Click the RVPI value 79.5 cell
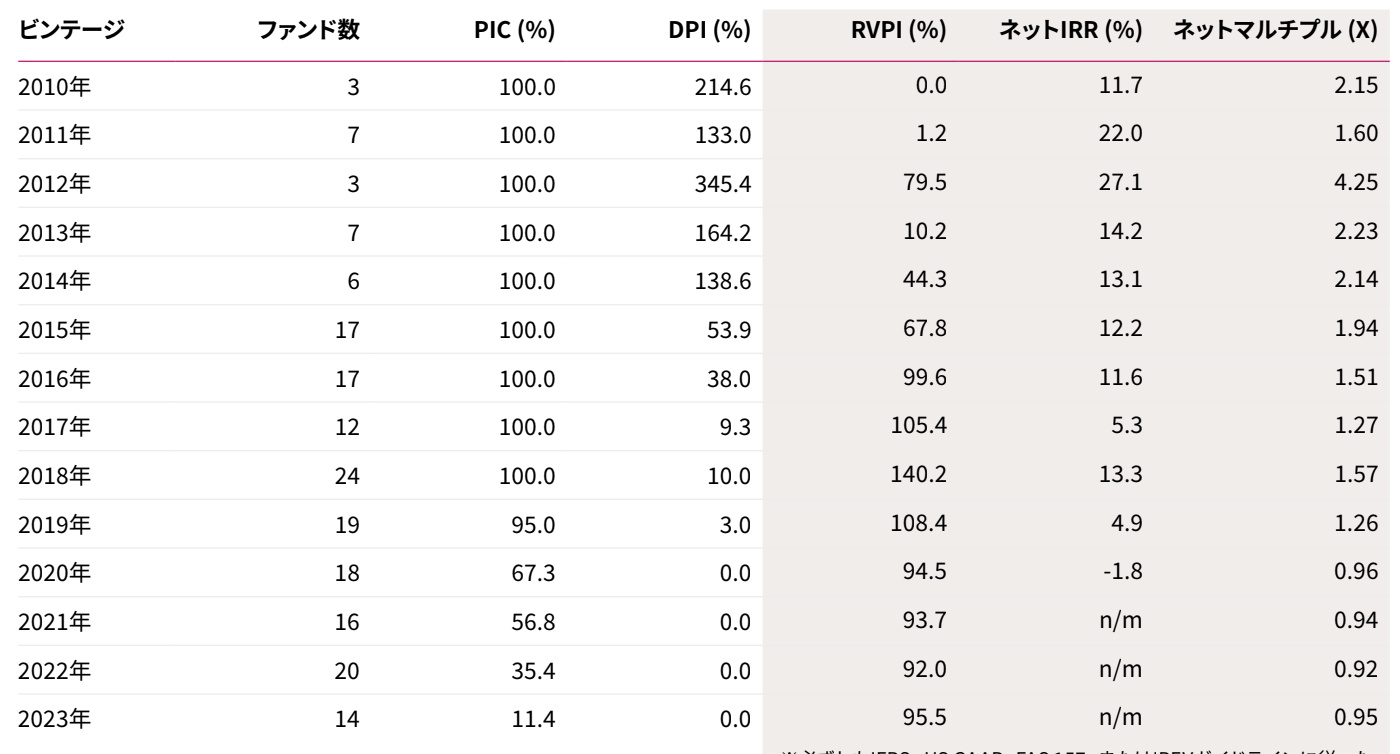Image resolution: width=1400 pixels, height=754 pixels. pos(925,184)
